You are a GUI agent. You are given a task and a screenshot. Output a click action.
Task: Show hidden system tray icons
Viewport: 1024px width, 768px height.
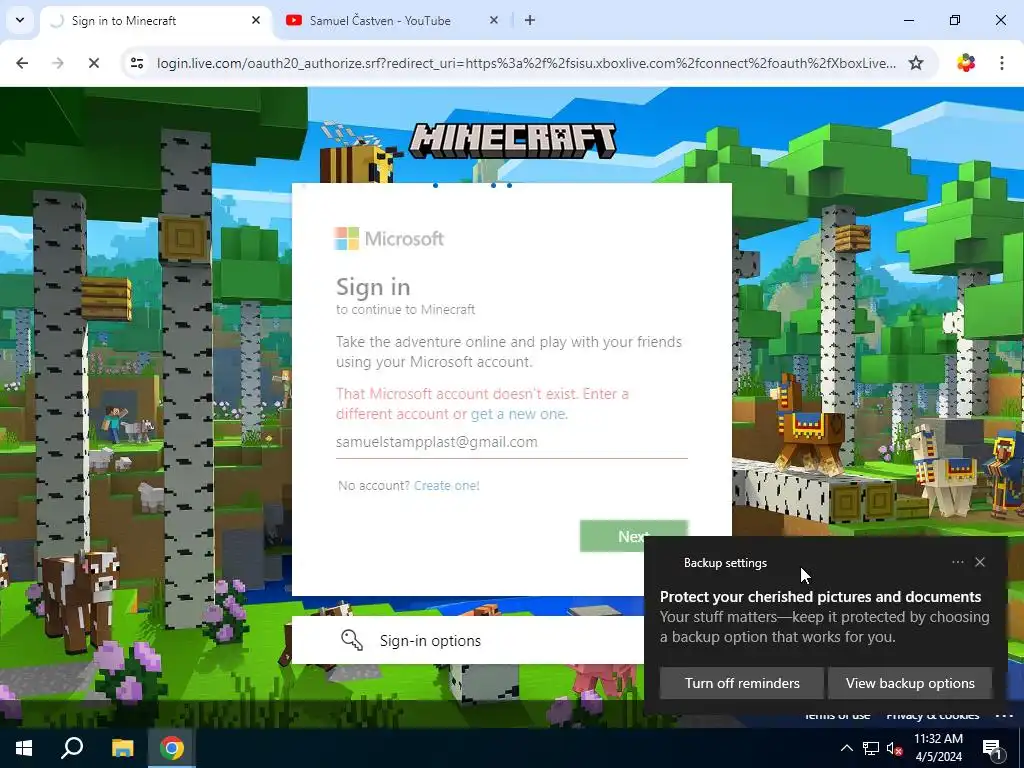click(x=846, y=748)
